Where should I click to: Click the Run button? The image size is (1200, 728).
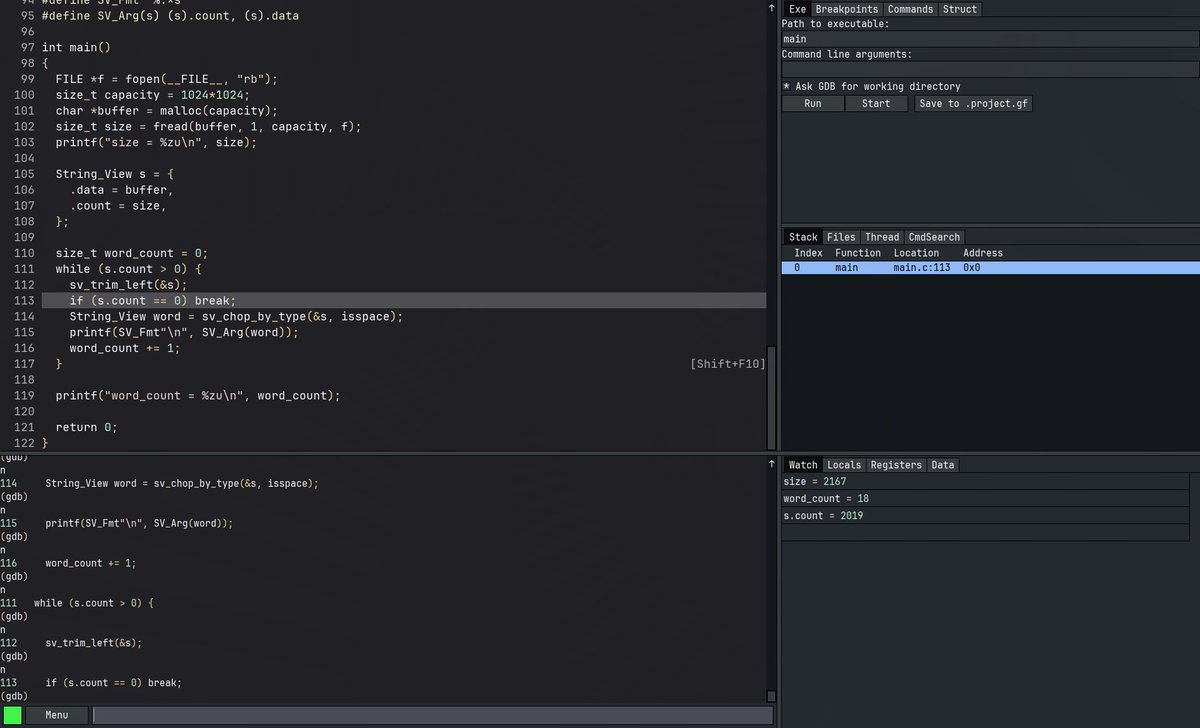[813, 104]
